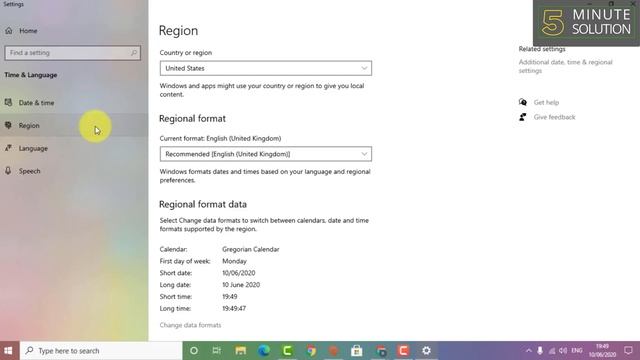Click the Settings gear taskbar icon
The width and height of the screenshot is (640, 360).
click(426, 351)
